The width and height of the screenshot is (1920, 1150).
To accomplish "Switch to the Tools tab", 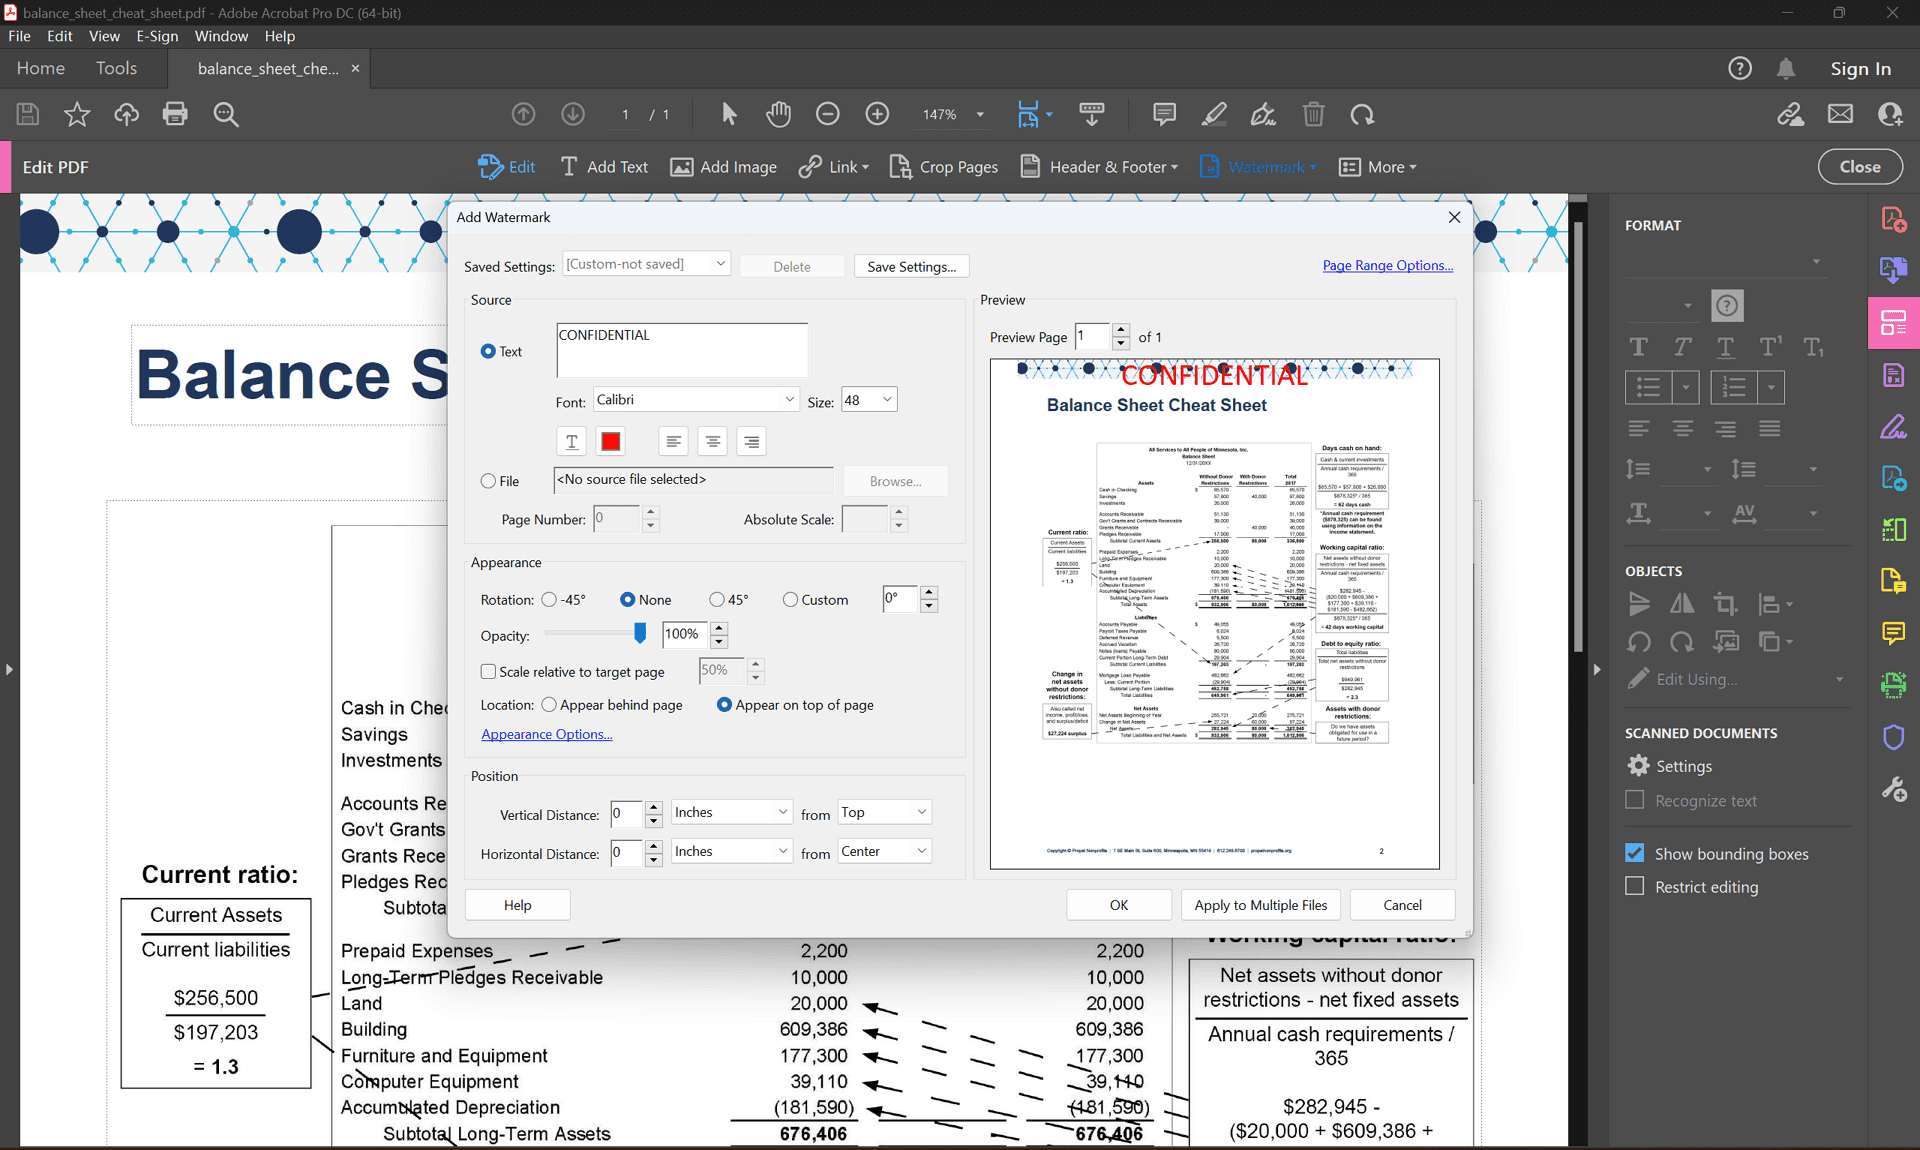I will pyautogui.click(x=116, y=68).
